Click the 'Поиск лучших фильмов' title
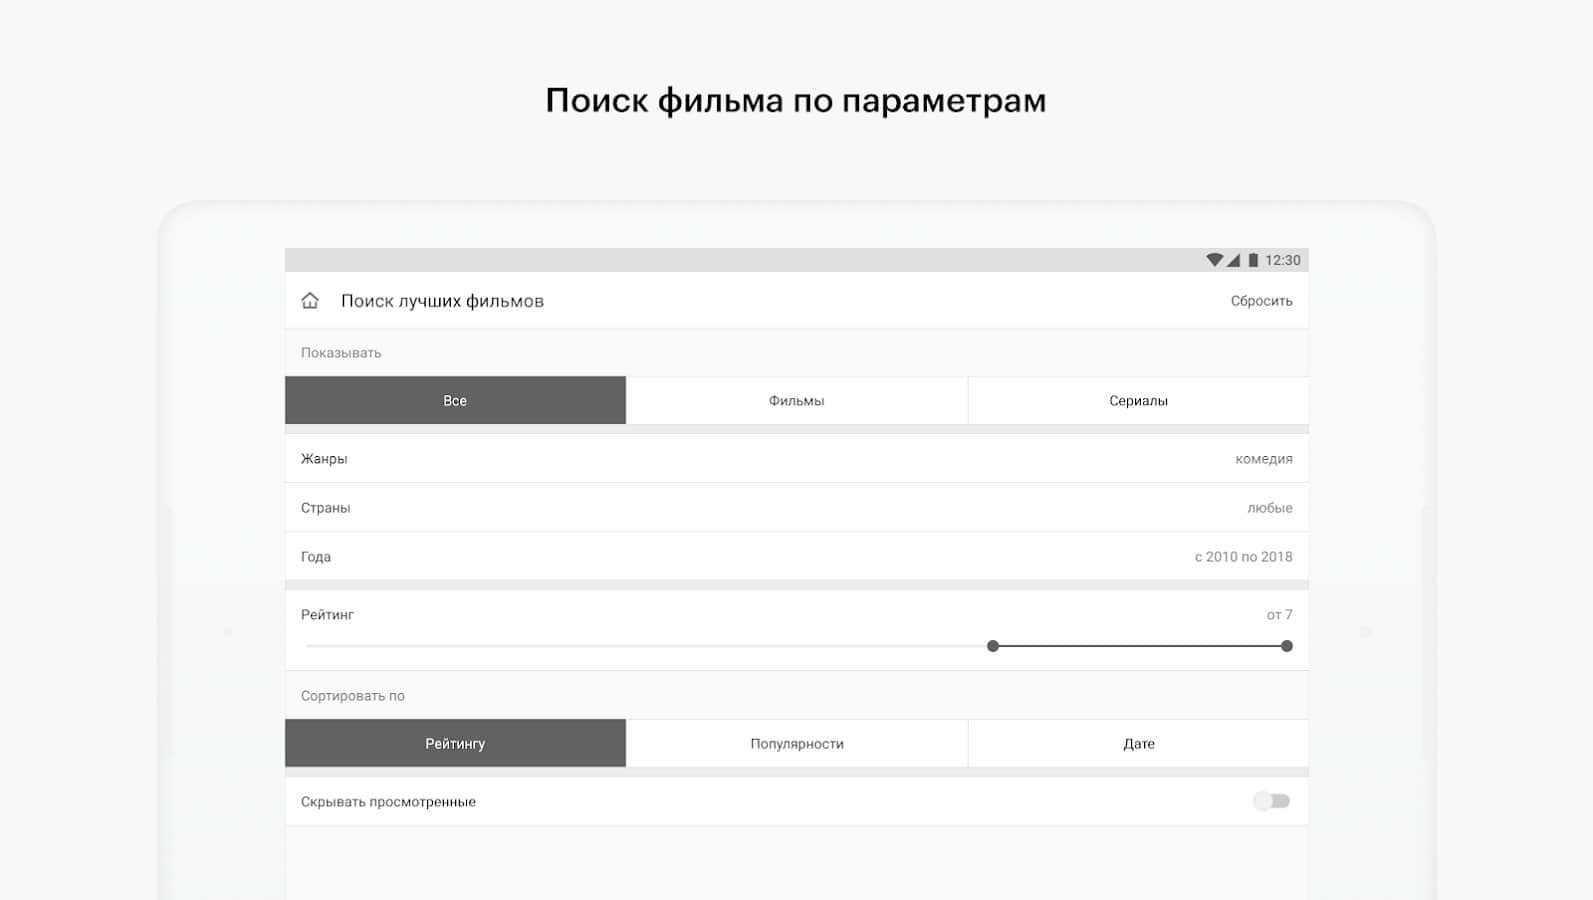Image resolution: width=1593 pixels, height=900 pixels. coord(442,301)
